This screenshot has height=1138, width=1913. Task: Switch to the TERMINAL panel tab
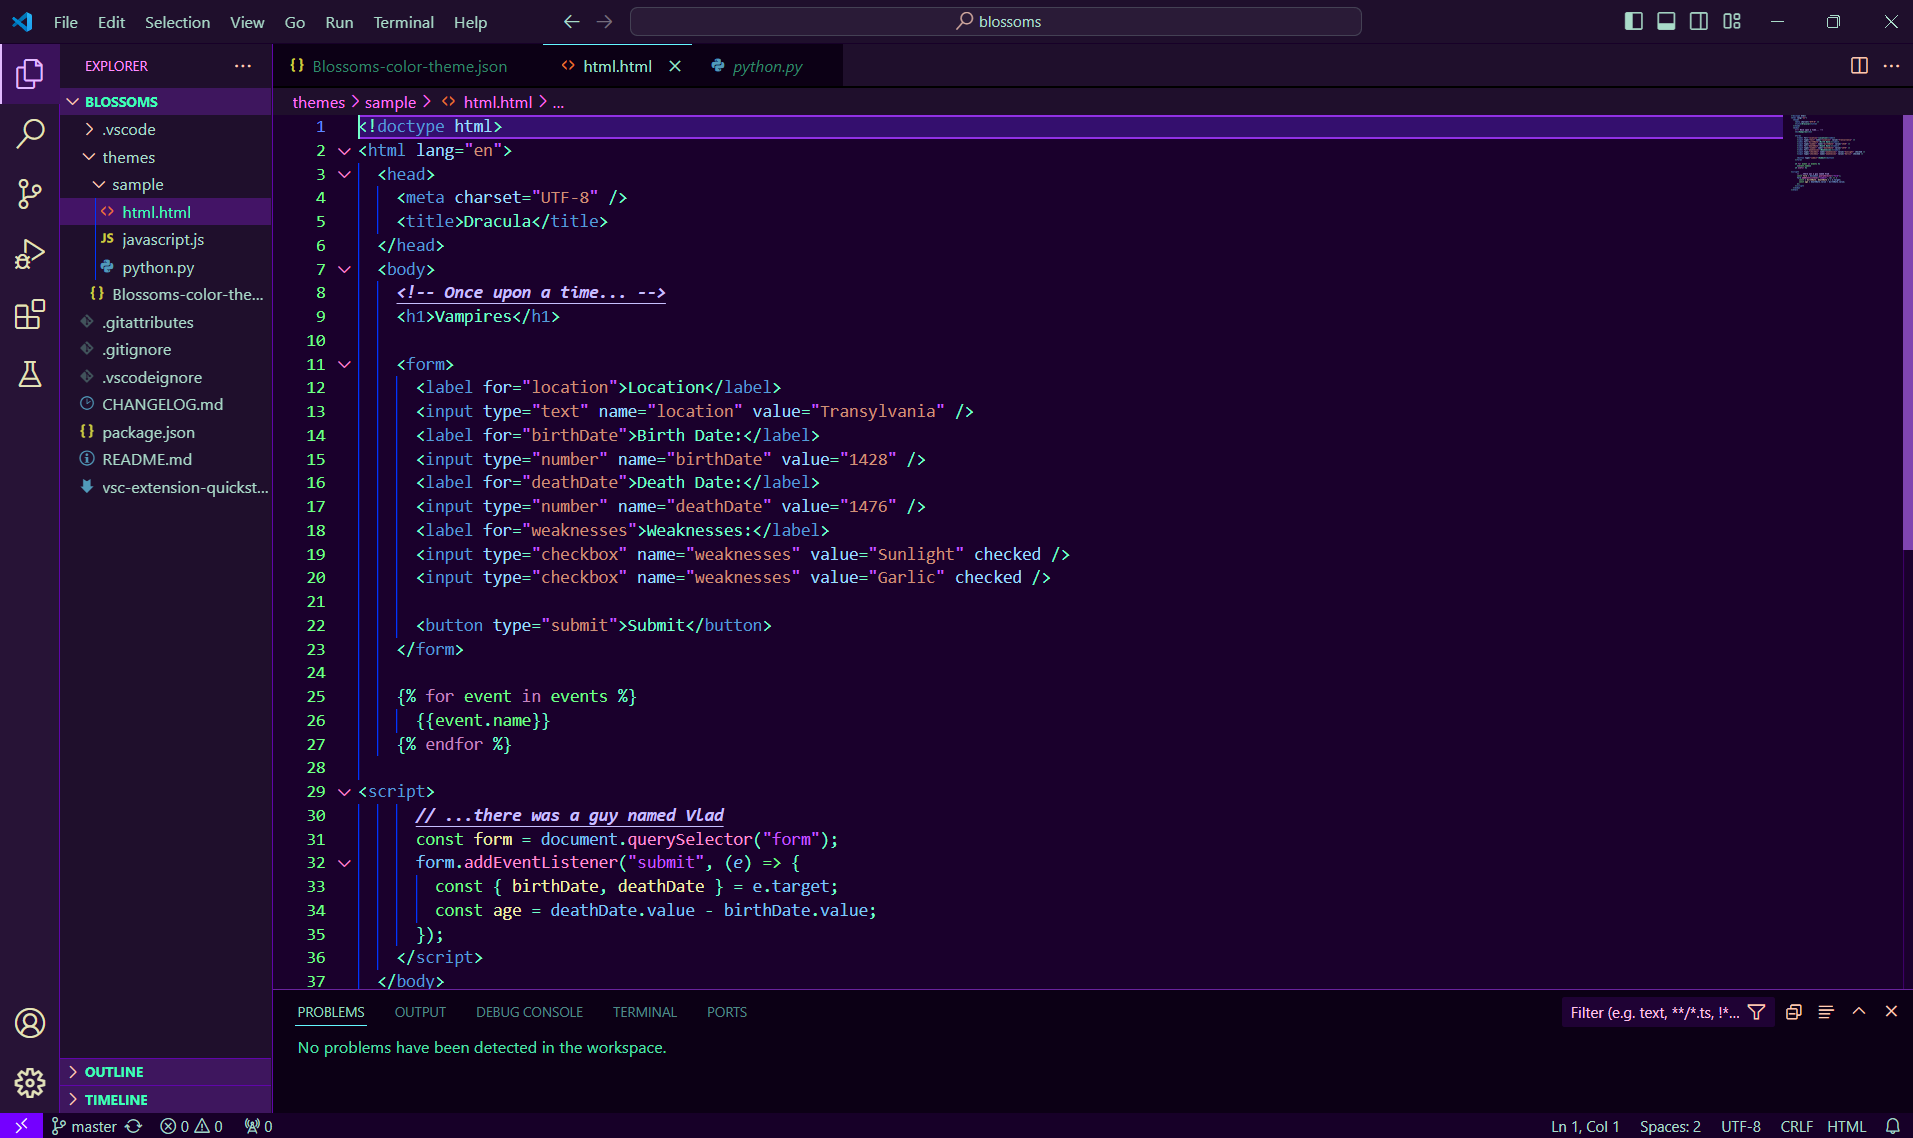click(x=645, y=1012)
